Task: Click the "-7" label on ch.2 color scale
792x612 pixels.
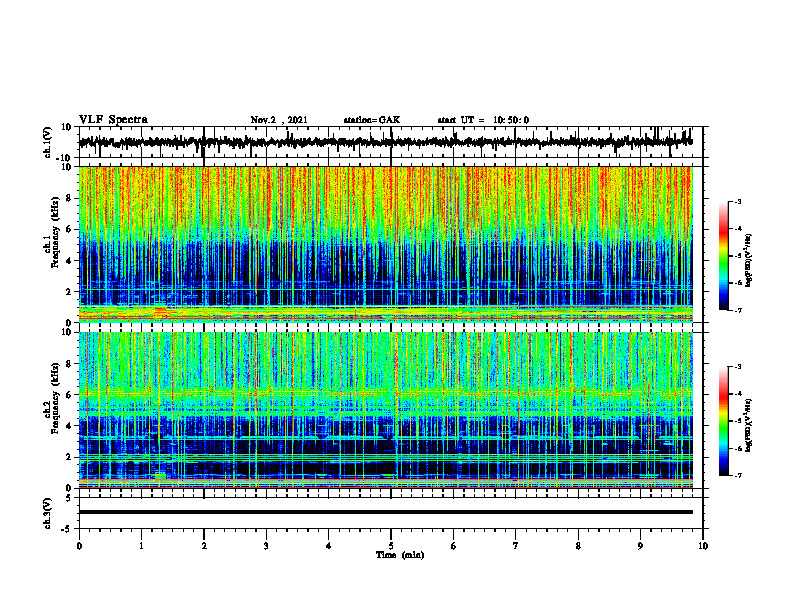Action: [x=738, y=475]
